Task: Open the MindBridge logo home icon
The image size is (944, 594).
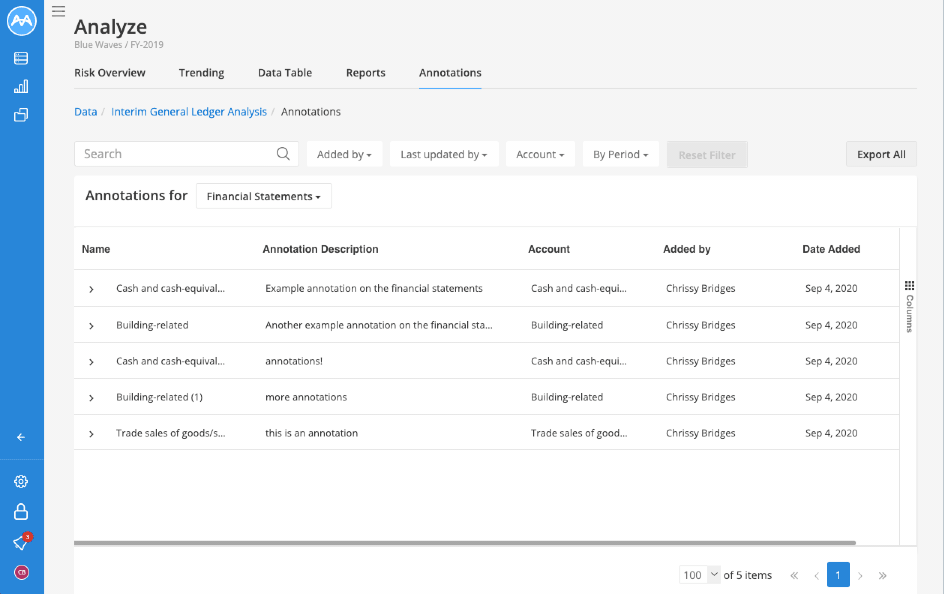Action: pyautogui.click(x=21, y=20)
